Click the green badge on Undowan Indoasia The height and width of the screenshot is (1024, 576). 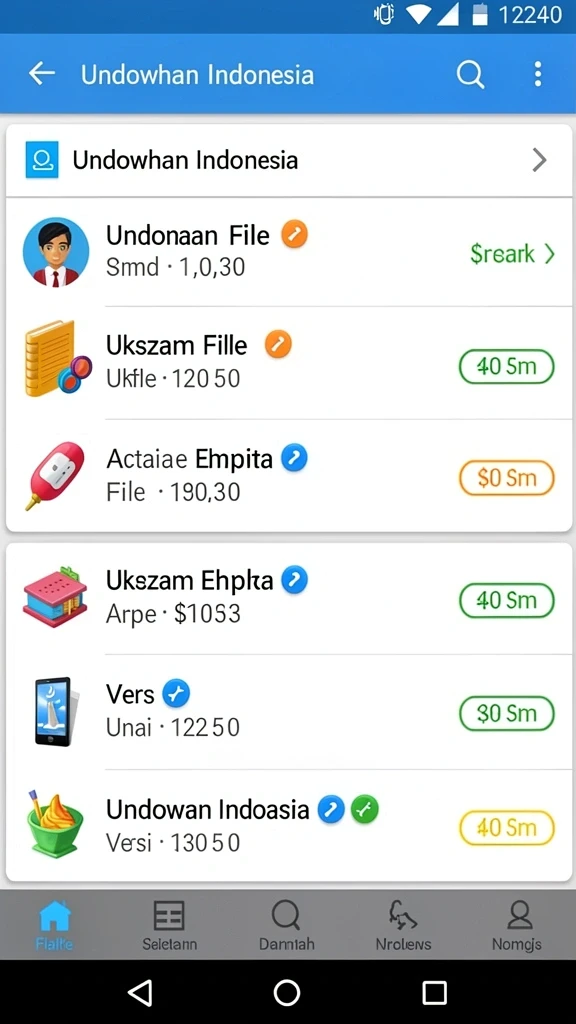click(364, 809)
